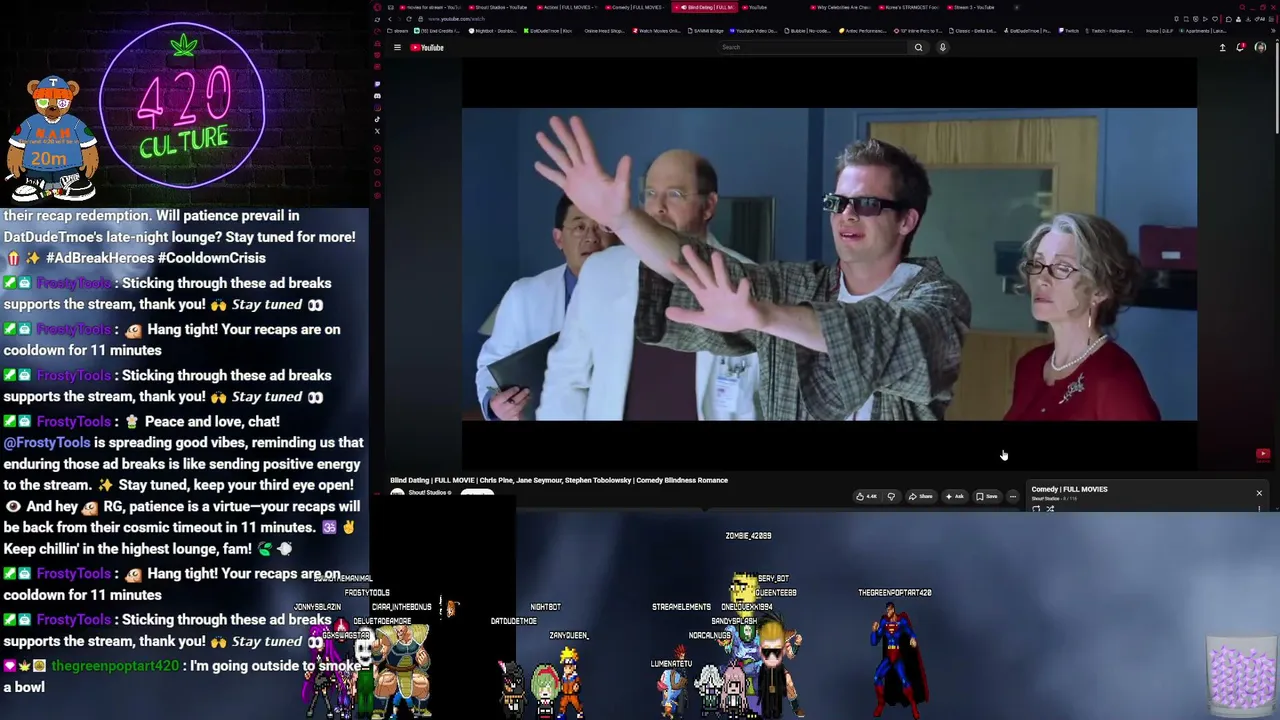Image resolution: width=1280 pixels, height=720 pixels.
Task: Click the '@FrostyTools' mention in chat
Action: (47, 442)
